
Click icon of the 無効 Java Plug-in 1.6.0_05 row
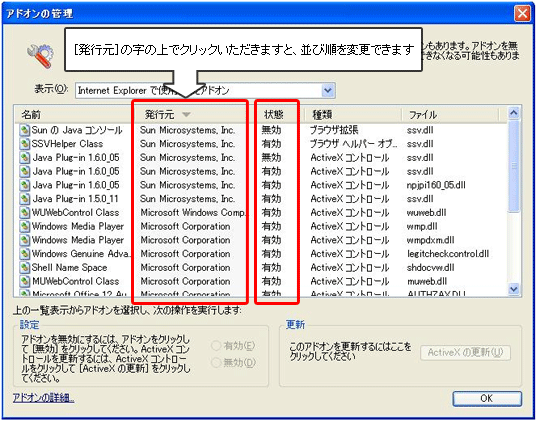(x=25, y=158)
